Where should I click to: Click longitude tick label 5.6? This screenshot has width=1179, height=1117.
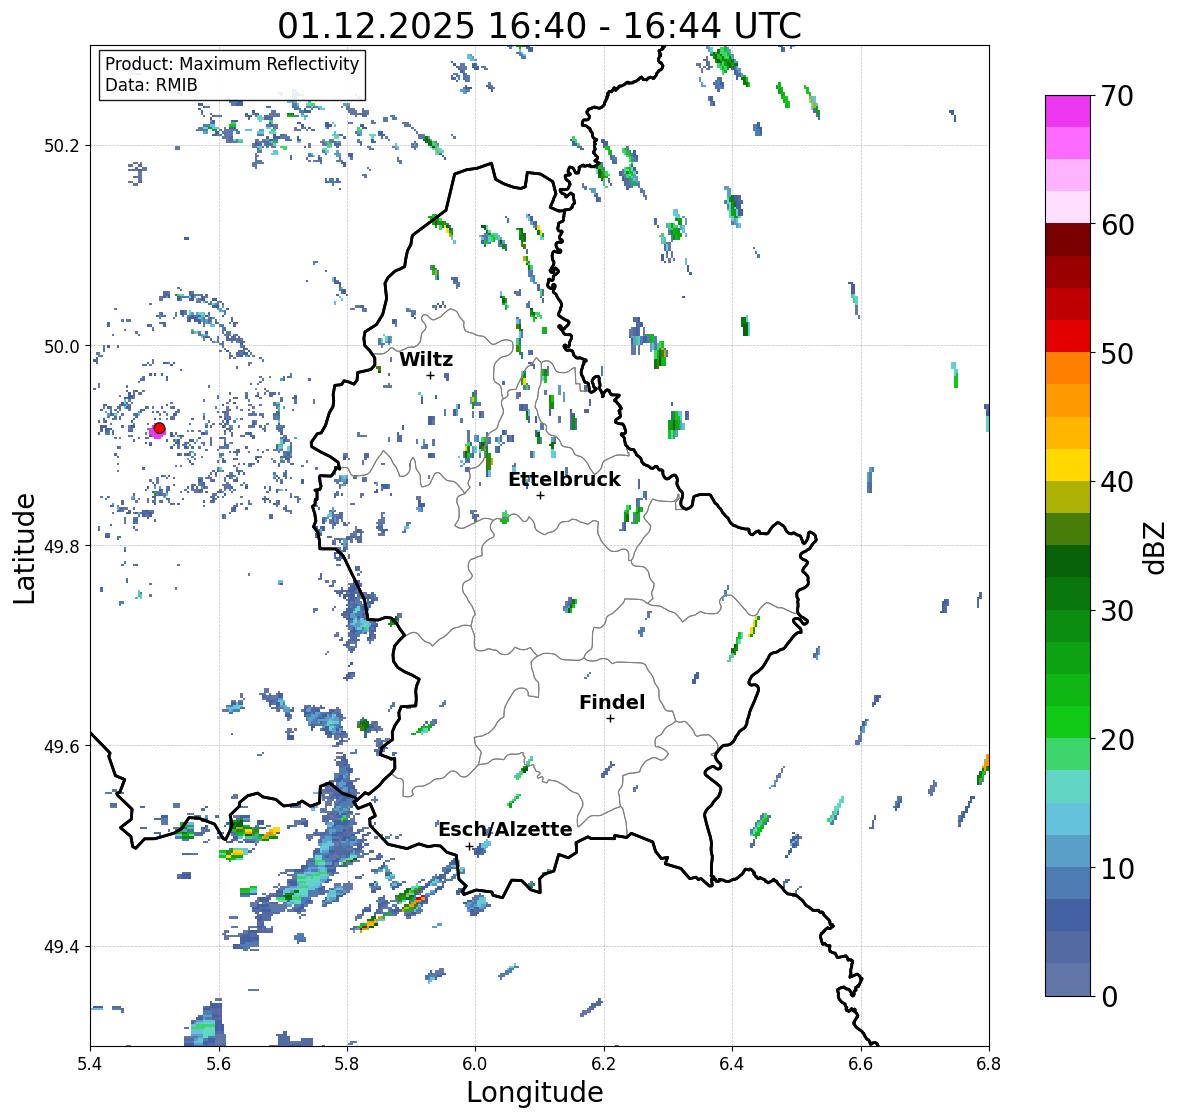pos(219,1064)
